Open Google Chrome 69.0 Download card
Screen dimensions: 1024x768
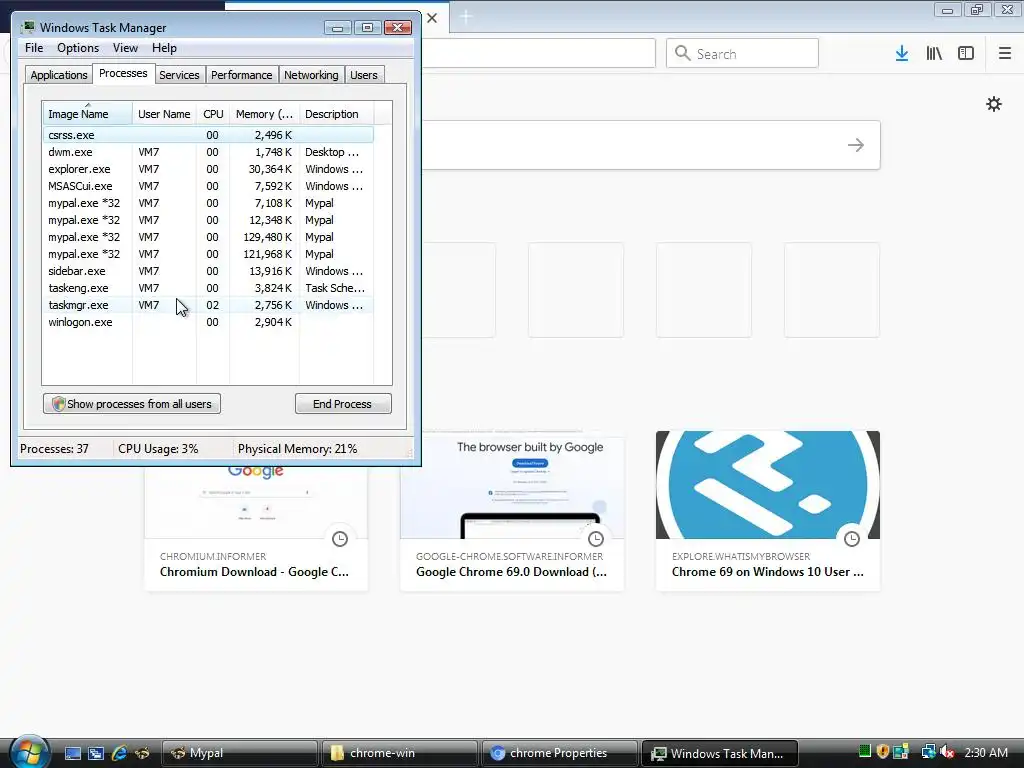[511, 511]
